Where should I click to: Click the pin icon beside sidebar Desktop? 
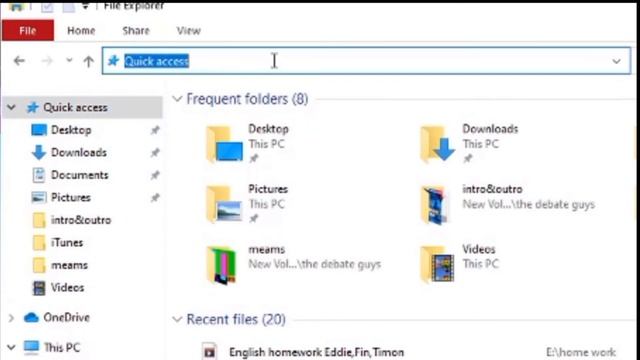point(155,131)
